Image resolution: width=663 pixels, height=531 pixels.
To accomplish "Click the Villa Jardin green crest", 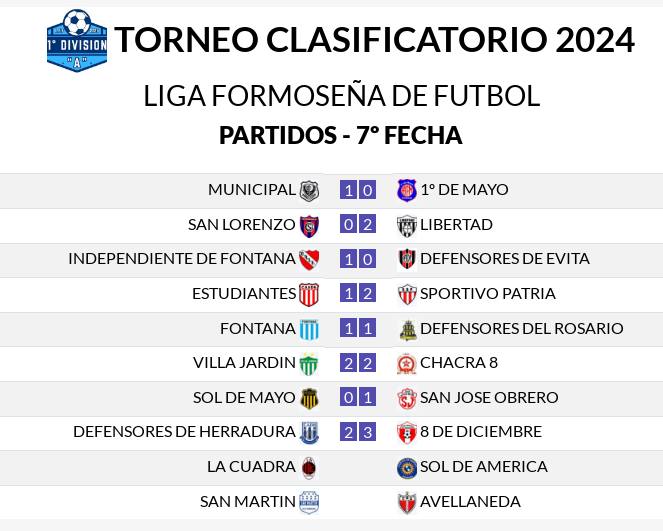I will coord(309,364).
